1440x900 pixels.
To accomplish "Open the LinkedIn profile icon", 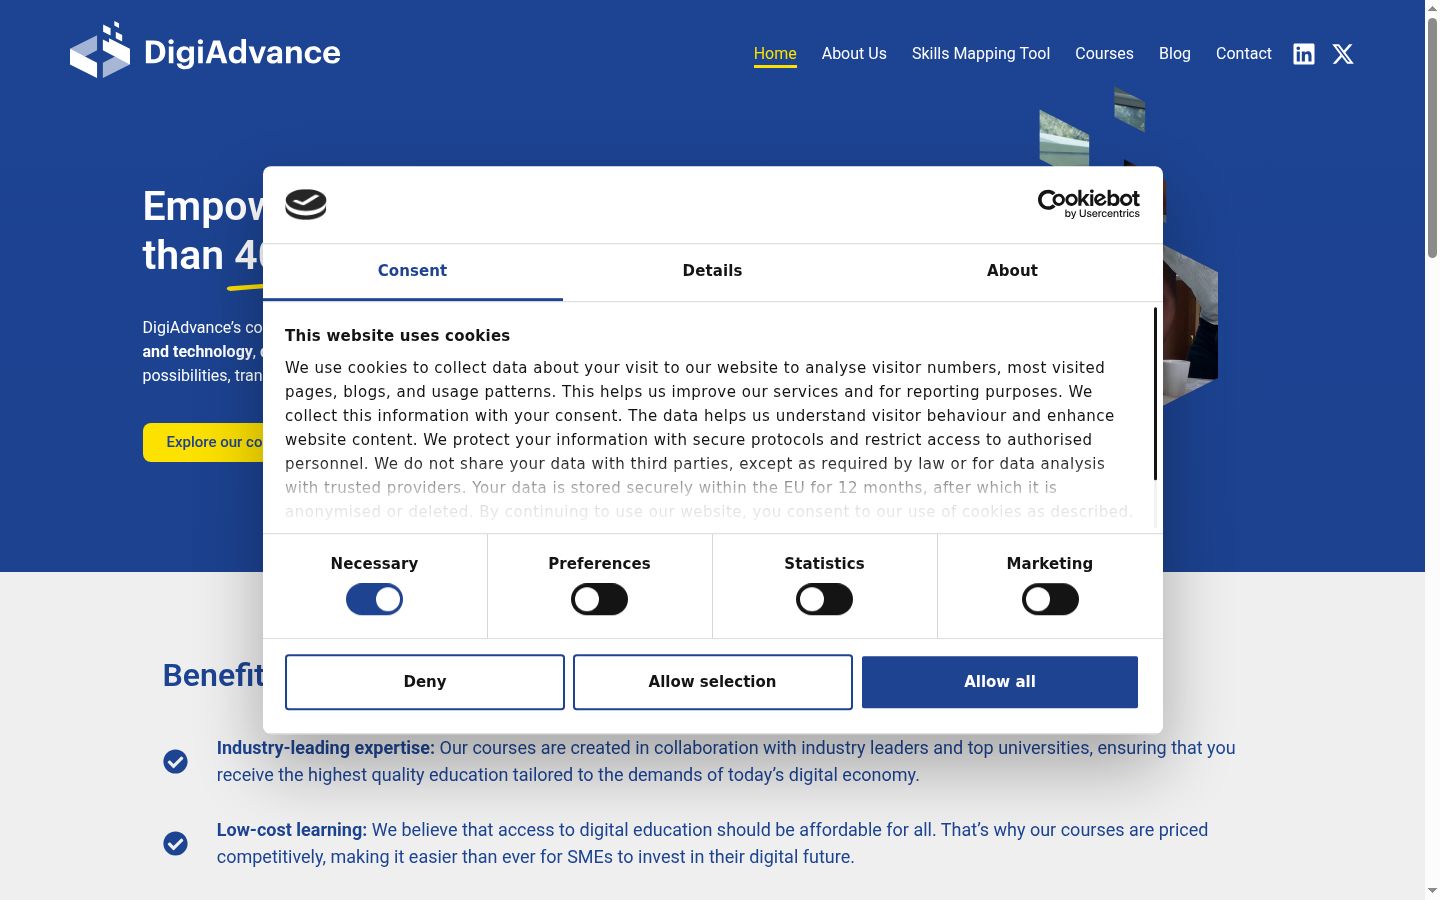I will coord(1304,54).
